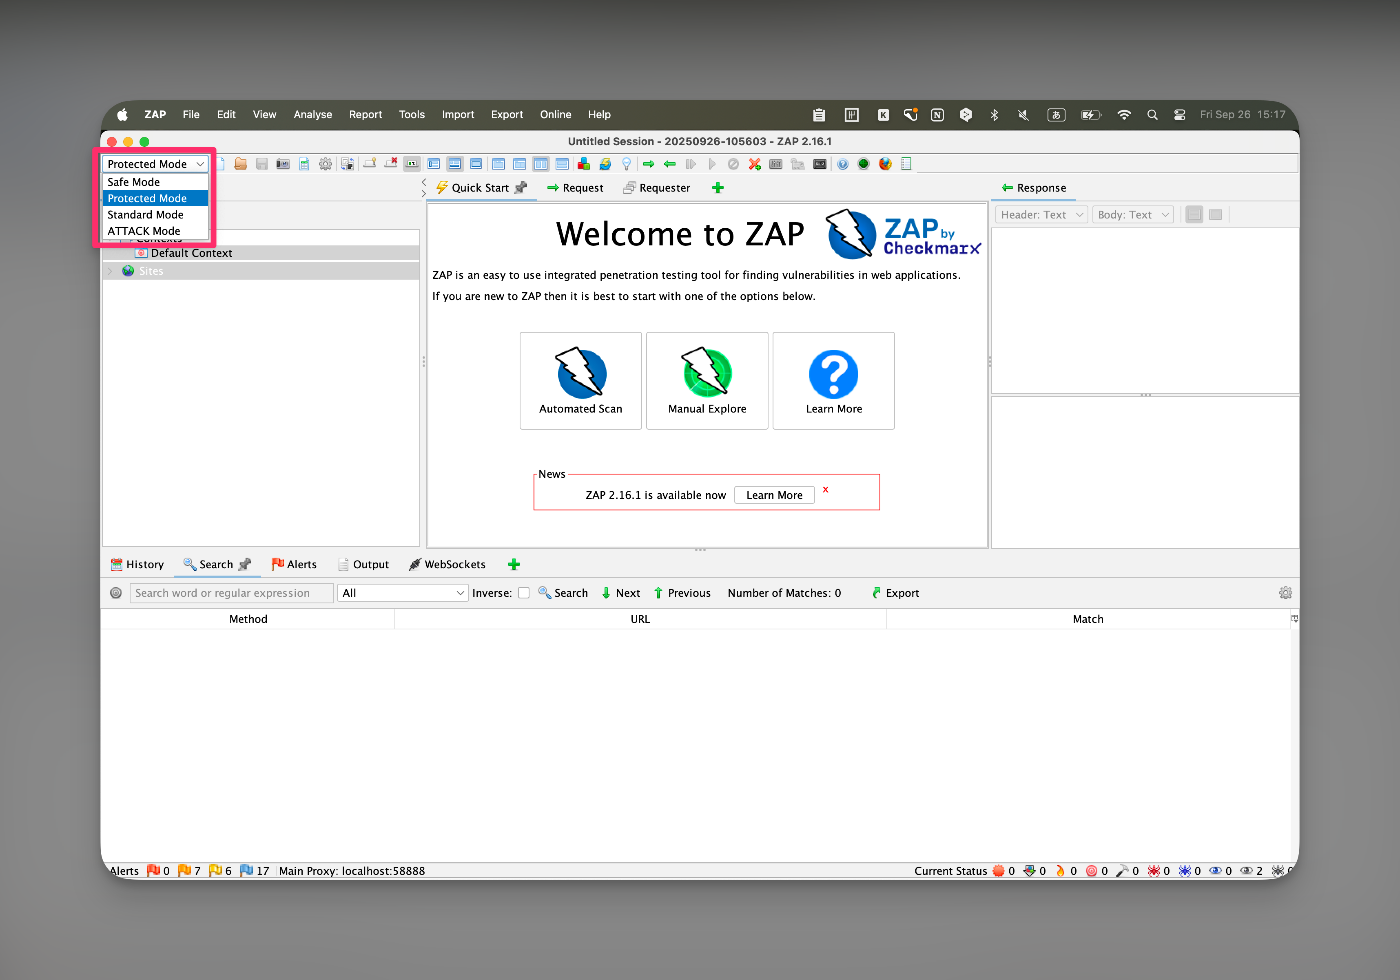Click the target icon beside search field

coord(116,593)
